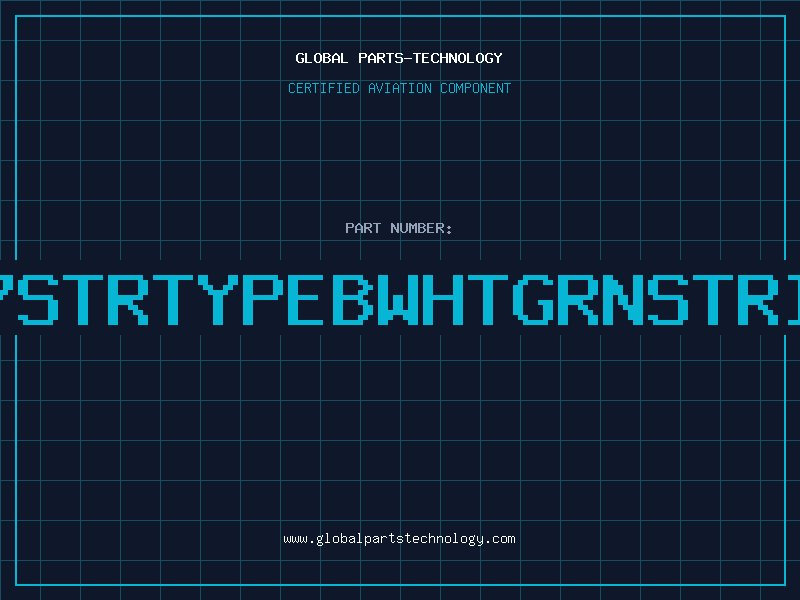Click the large part number string STRTYPEBWHTGRNSTR
800x600 pixels.
coord(400,299)
